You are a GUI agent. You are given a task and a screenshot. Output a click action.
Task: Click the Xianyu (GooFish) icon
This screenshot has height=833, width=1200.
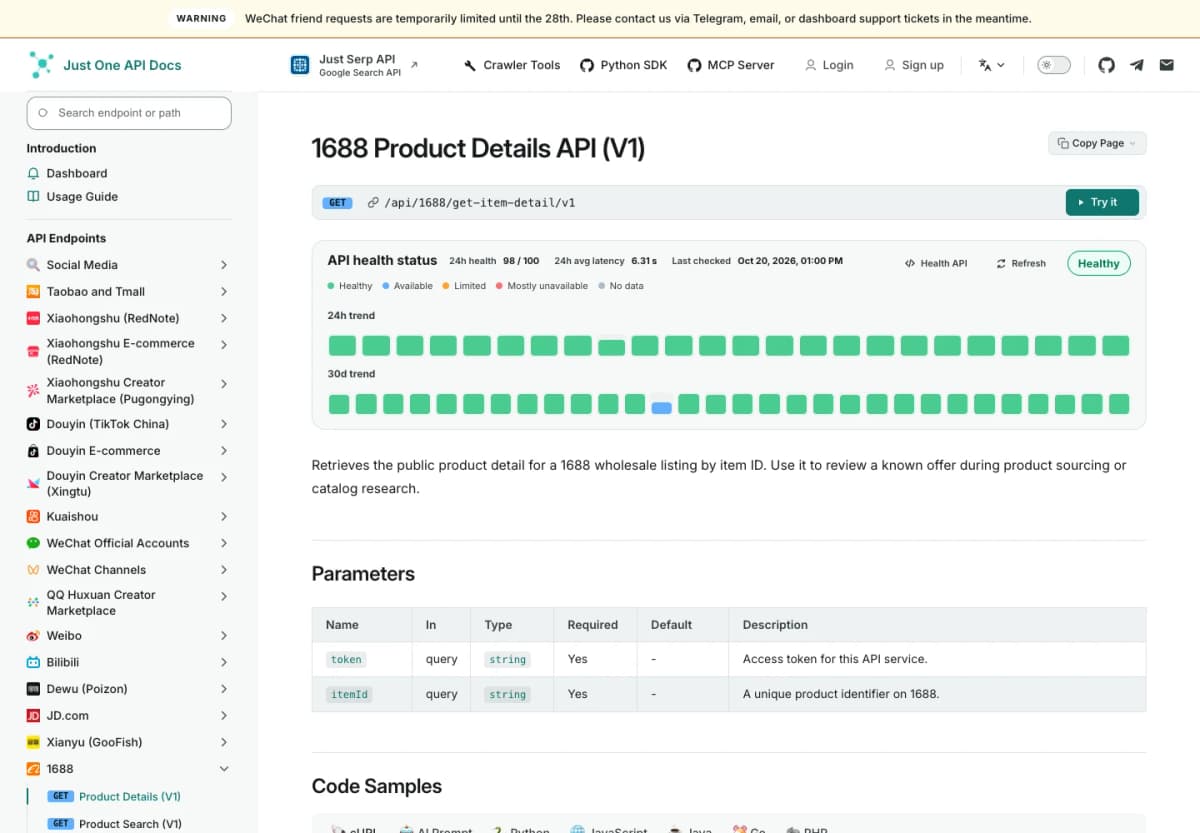[34, 742]
